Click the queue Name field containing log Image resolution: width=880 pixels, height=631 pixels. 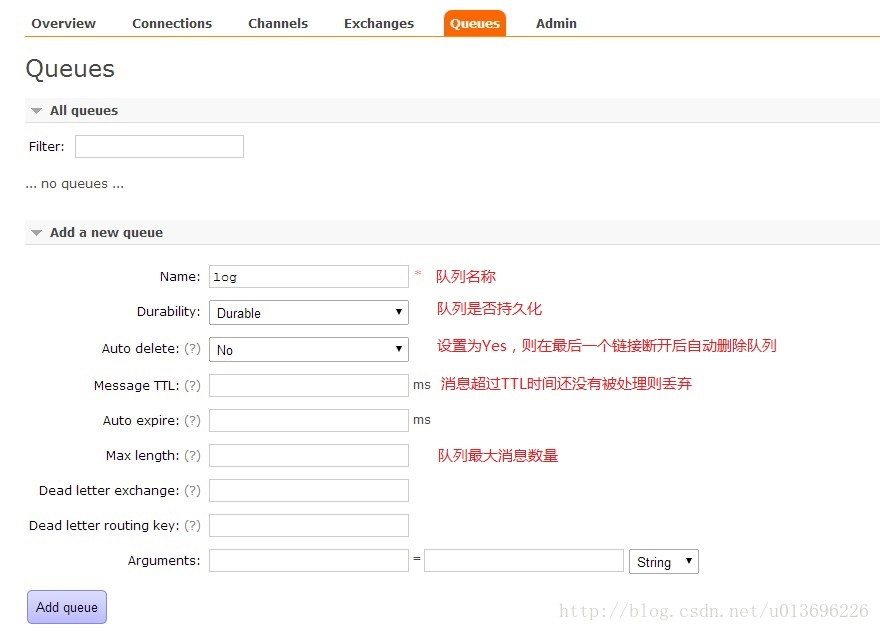tap(309, 277)
